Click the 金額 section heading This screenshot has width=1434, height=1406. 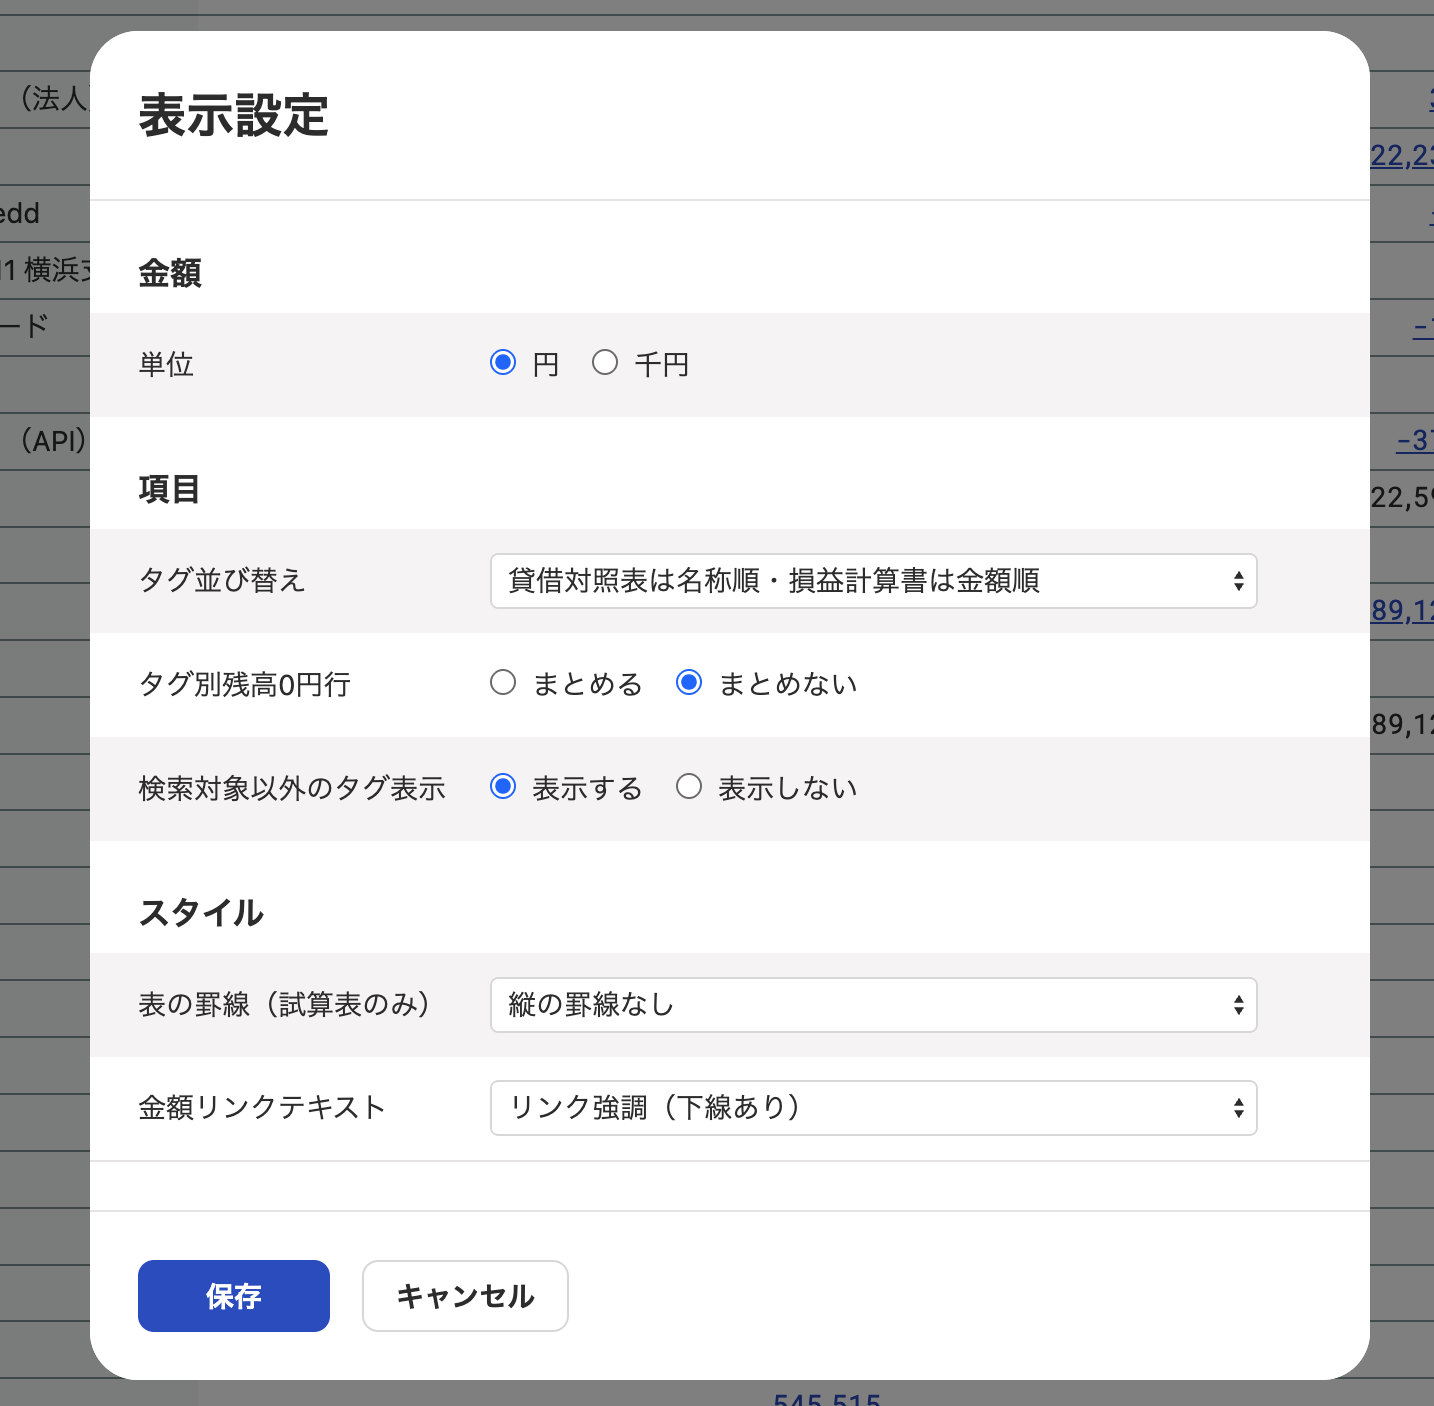pyautogui.click(x=170, y=273)
